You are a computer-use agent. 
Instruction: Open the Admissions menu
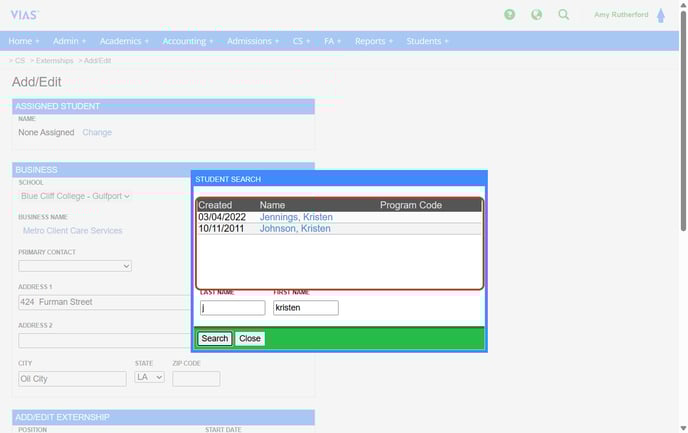253,41
